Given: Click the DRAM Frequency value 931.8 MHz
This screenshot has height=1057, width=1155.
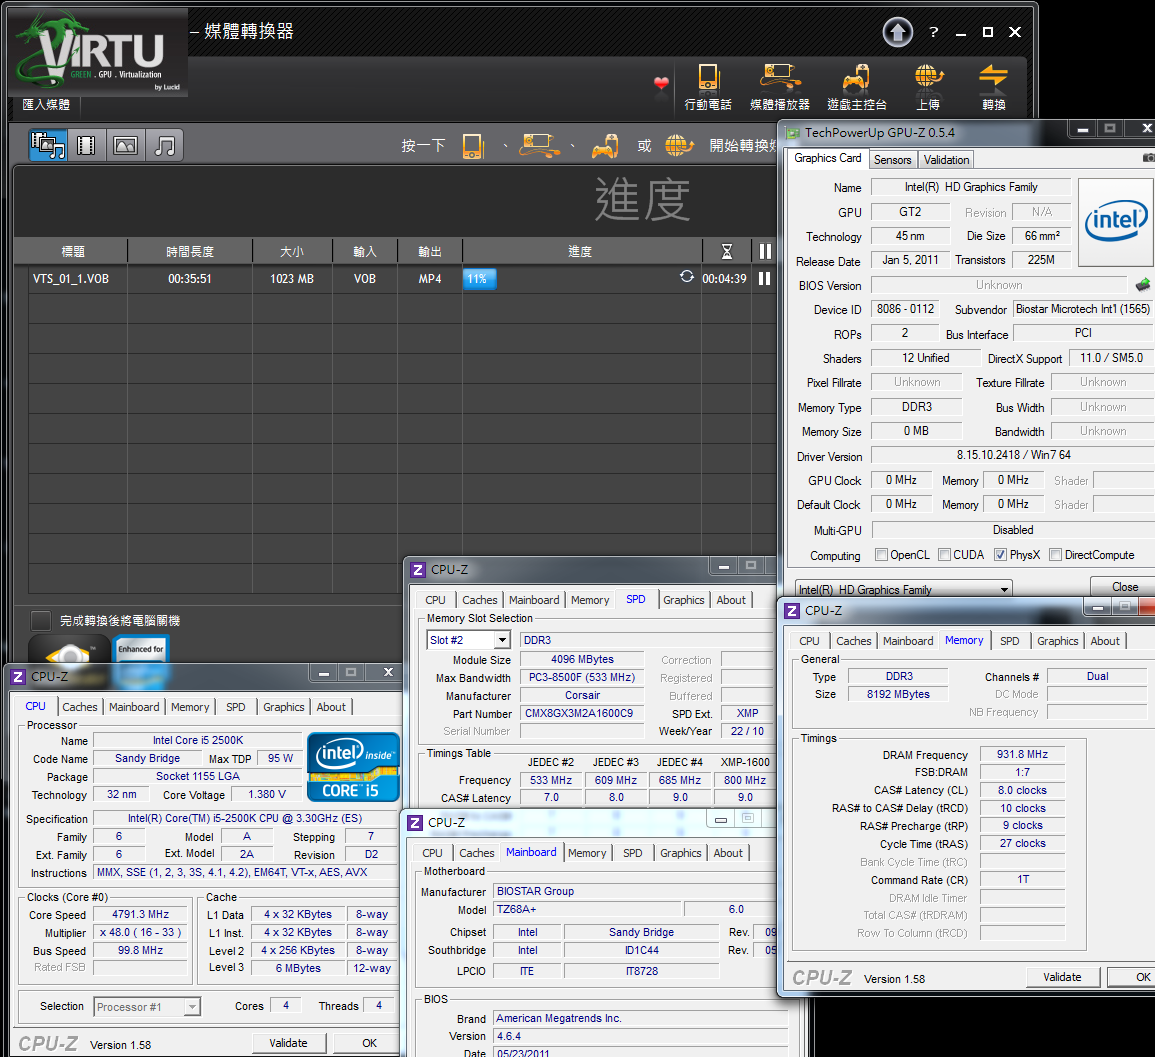Looking at the screenshot, I should tap(1022, 754).
